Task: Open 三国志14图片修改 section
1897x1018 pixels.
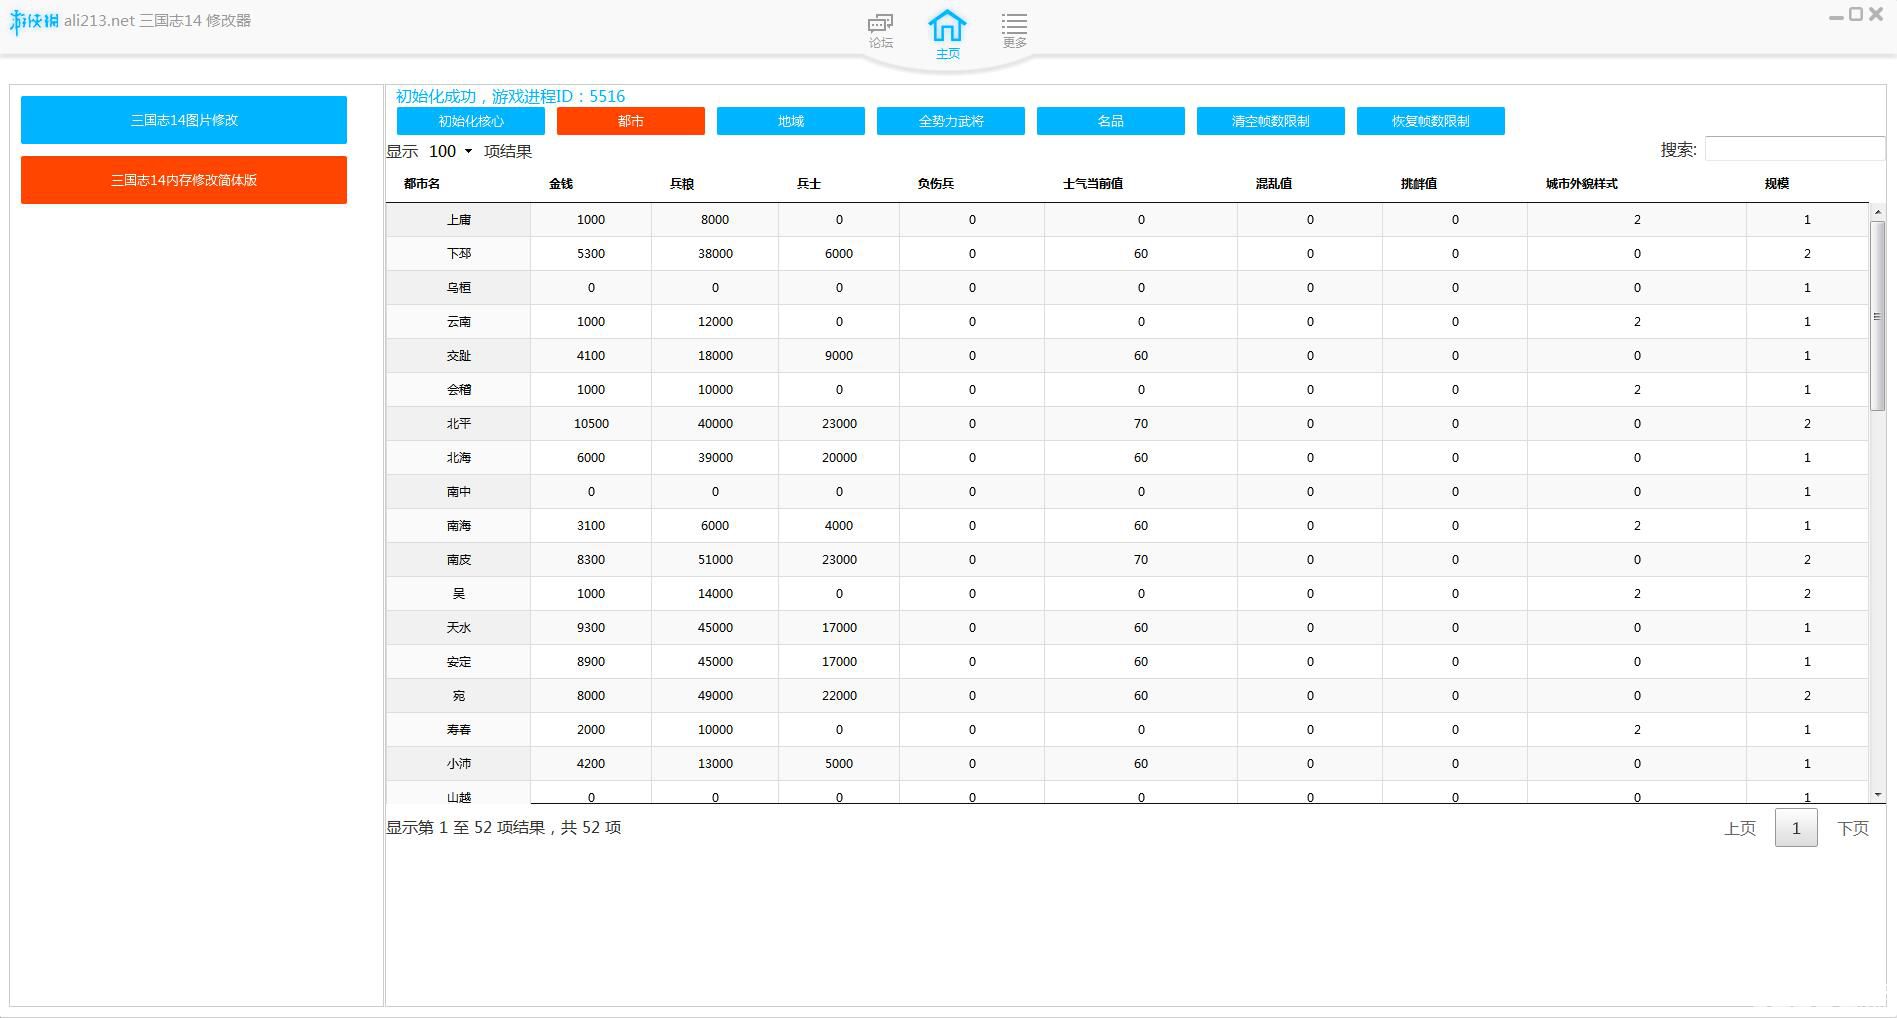Action: coord(184,120)
